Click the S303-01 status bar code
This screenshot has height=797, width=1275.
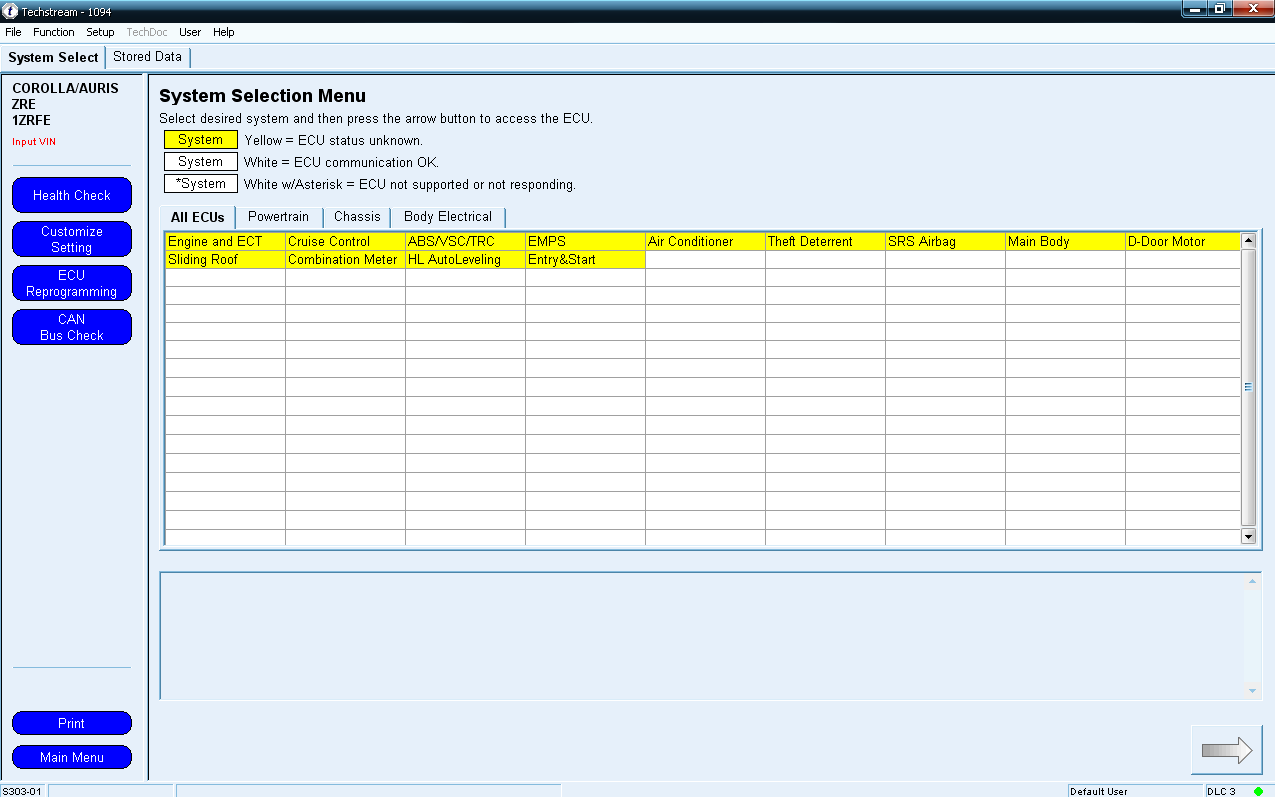[x=23, y=791]
